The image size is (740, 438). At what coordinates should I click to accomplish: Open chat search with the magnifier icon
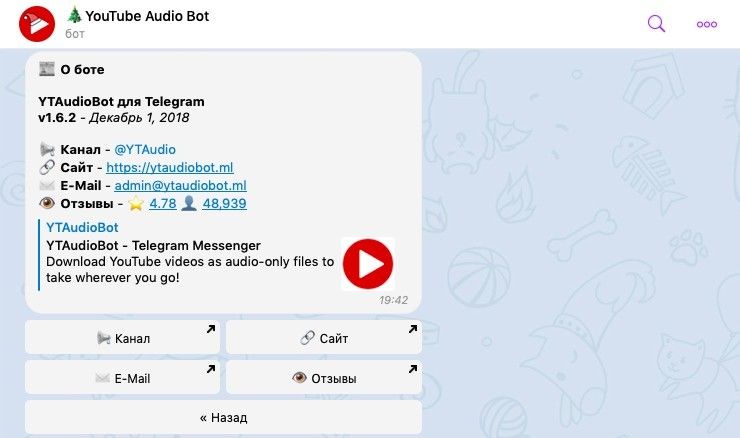[656, 24]
